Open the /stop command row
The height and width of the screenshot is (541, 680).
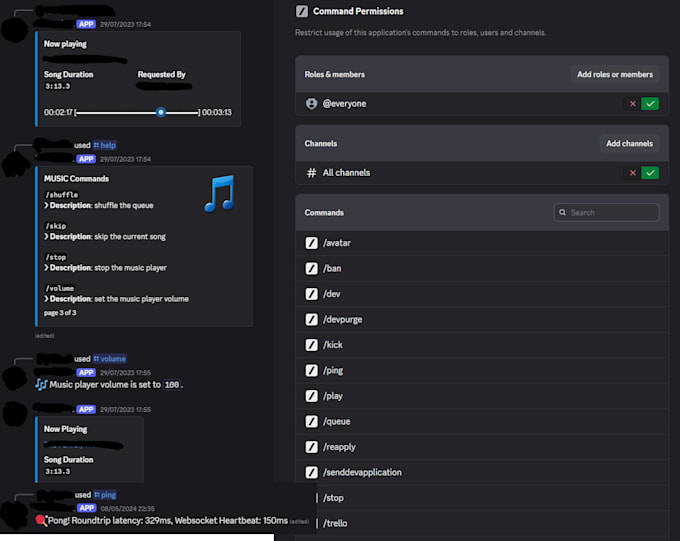[x=492, y=498]
